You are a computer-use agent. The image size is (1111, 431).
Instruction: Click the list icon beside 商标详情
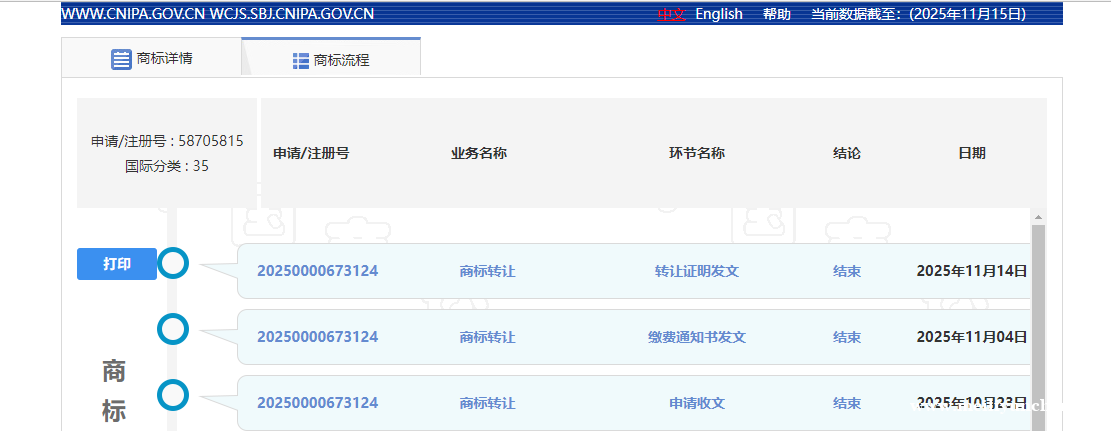pyautogui.click(x=121, y=59)
